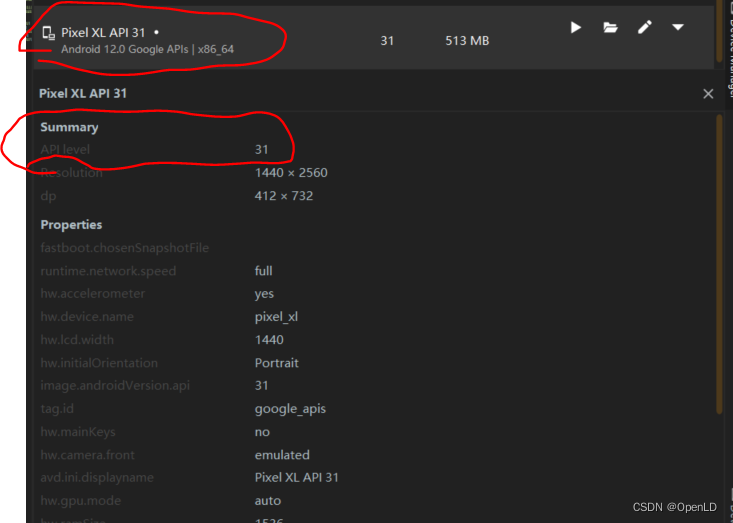Viewport: 733px width, 523px height.
Task: Open the device actions dropdown arrow
Action: coord(678,27)
